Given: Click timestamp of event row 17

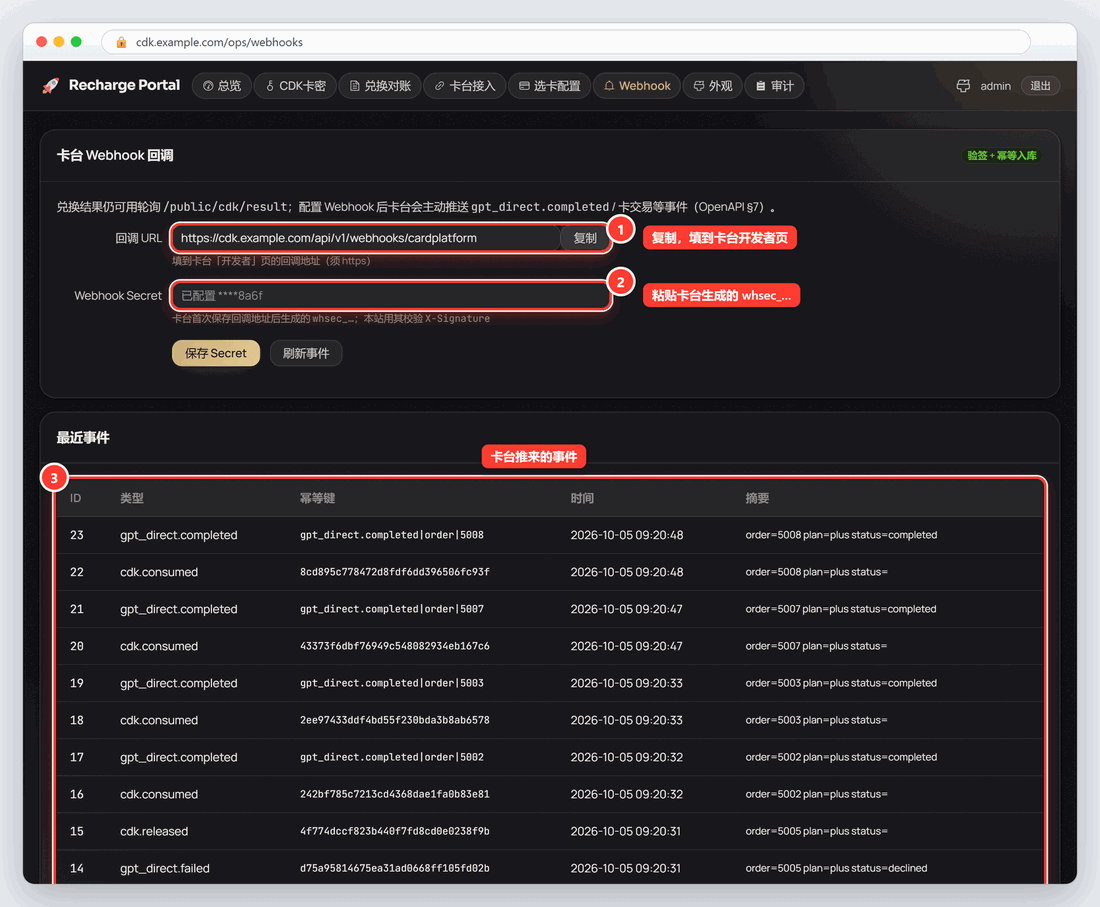Looking at the screenshot, I should (x=626, y=757).
